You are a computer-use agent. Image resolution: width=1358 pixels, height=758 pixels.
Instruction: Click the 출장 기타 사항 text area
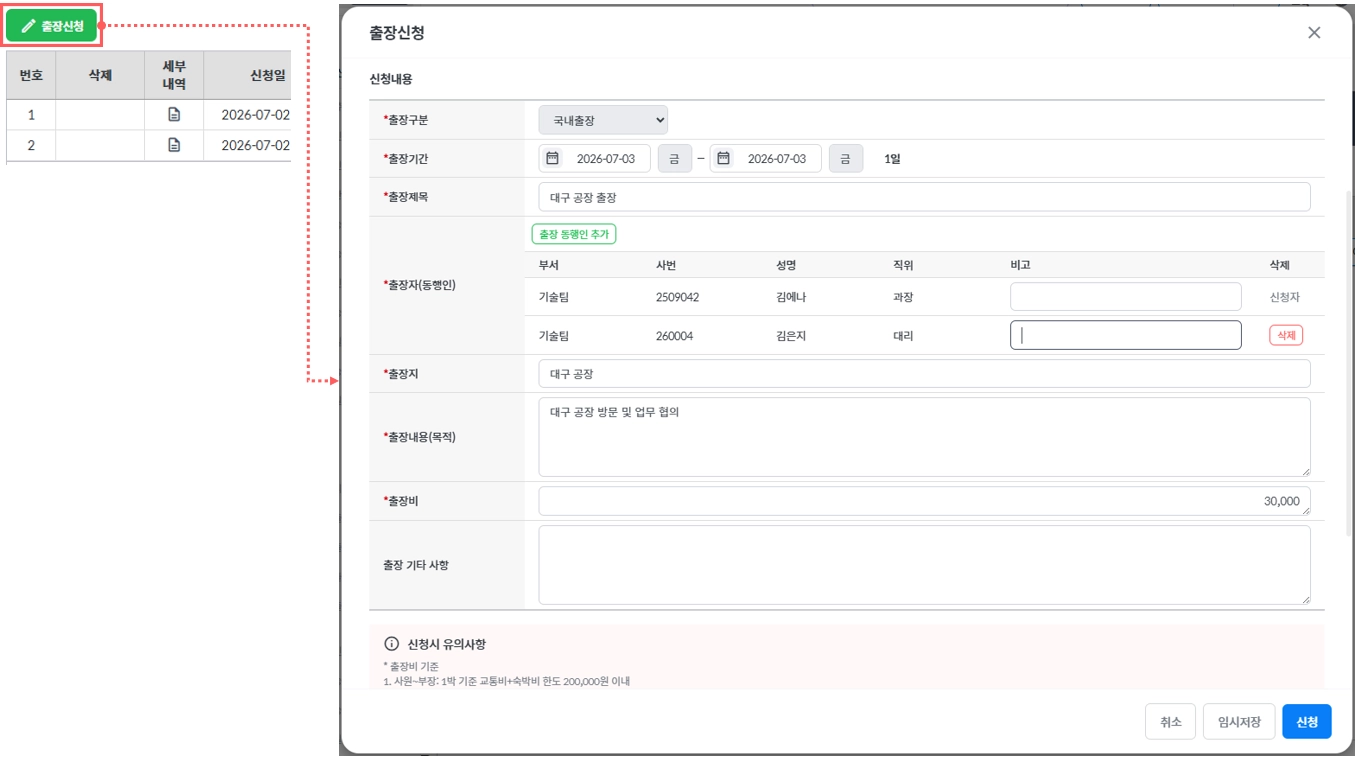point(924,565)
